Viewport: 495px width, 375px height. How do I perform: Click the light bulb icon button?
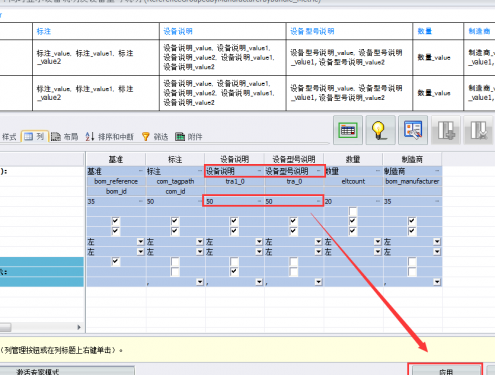coord(380,130)
